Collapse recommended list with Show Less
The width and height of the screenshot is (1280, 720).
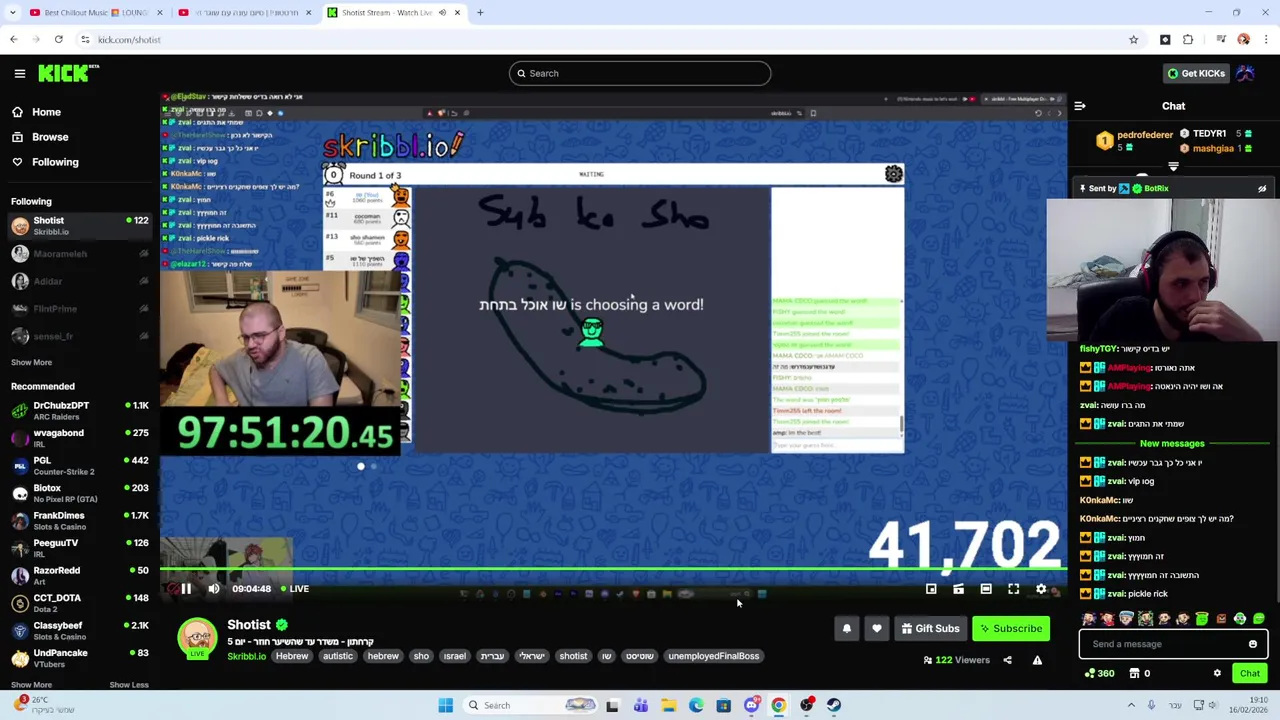click(128, 685)
